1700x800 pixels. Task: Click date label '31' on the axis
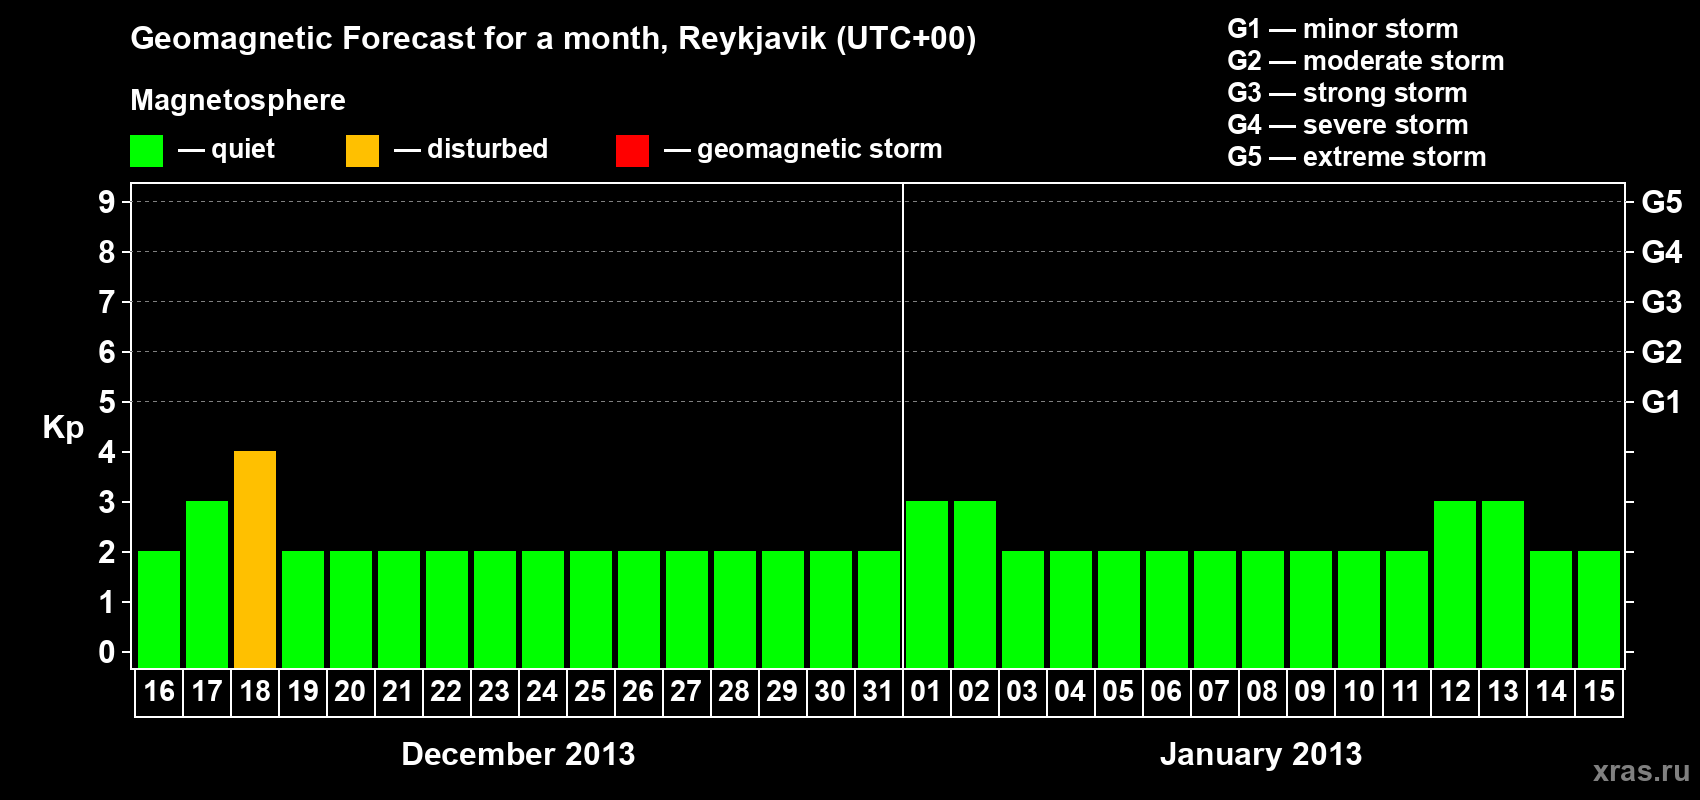[x=878, y=691]
